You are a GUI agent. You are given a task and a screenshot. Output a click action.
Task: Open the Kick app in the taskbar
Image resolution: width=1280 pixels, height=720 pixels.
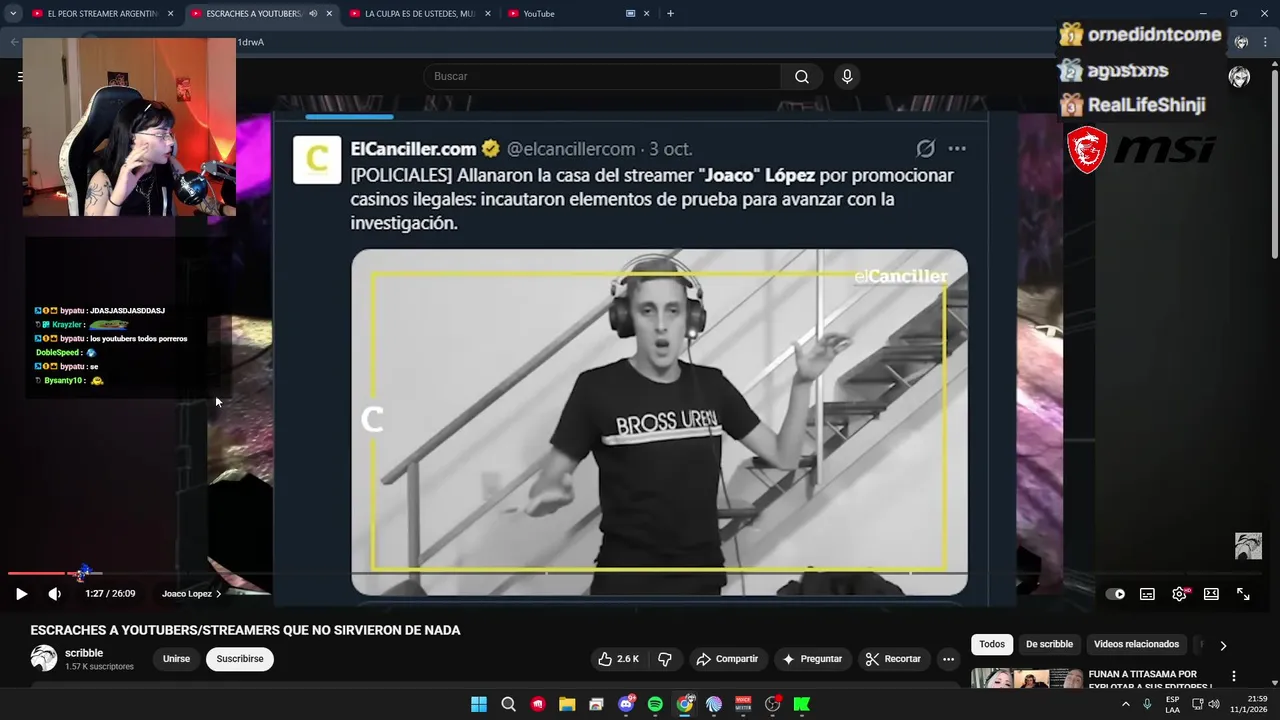point(802,704)
